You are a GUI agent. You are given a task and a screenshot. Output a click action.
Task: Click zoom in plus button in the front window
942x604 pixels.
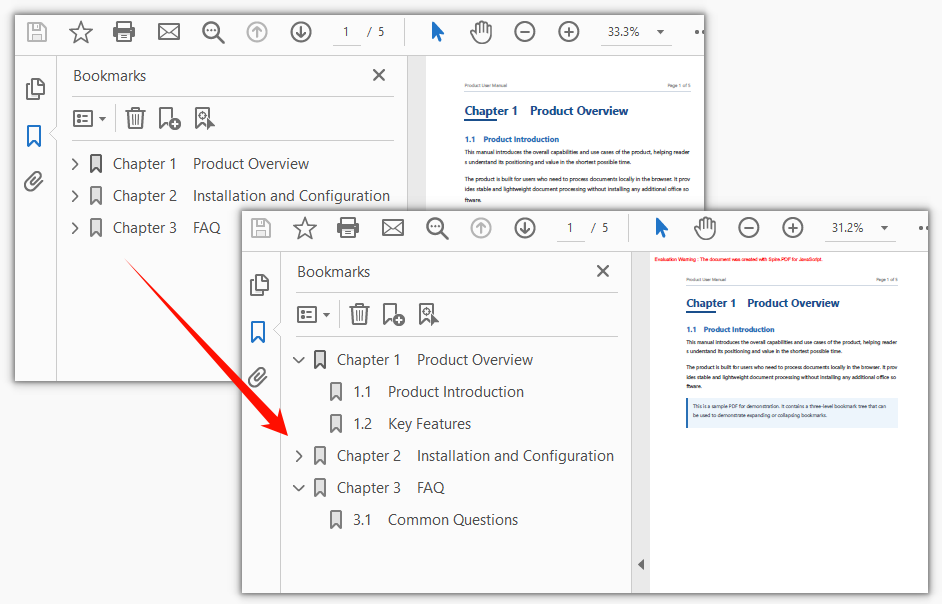click(x=792, y=228)
